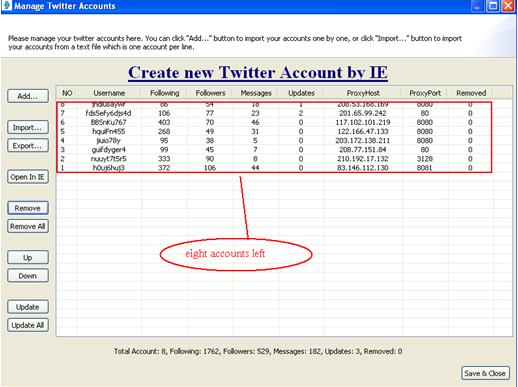Viewport: 518px width, 387px height.
Task: Sort by the Updates column header
Action: 301,93
